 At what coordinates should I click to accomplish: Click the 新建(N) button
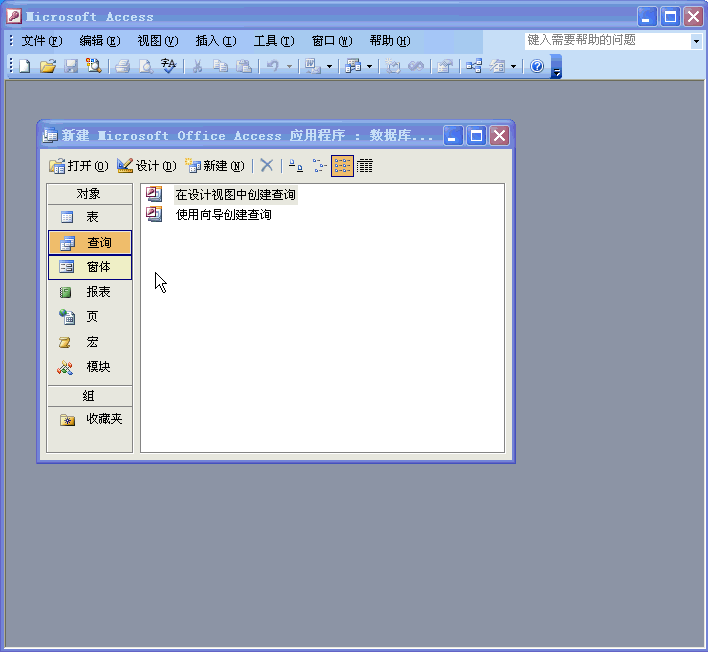215,166
